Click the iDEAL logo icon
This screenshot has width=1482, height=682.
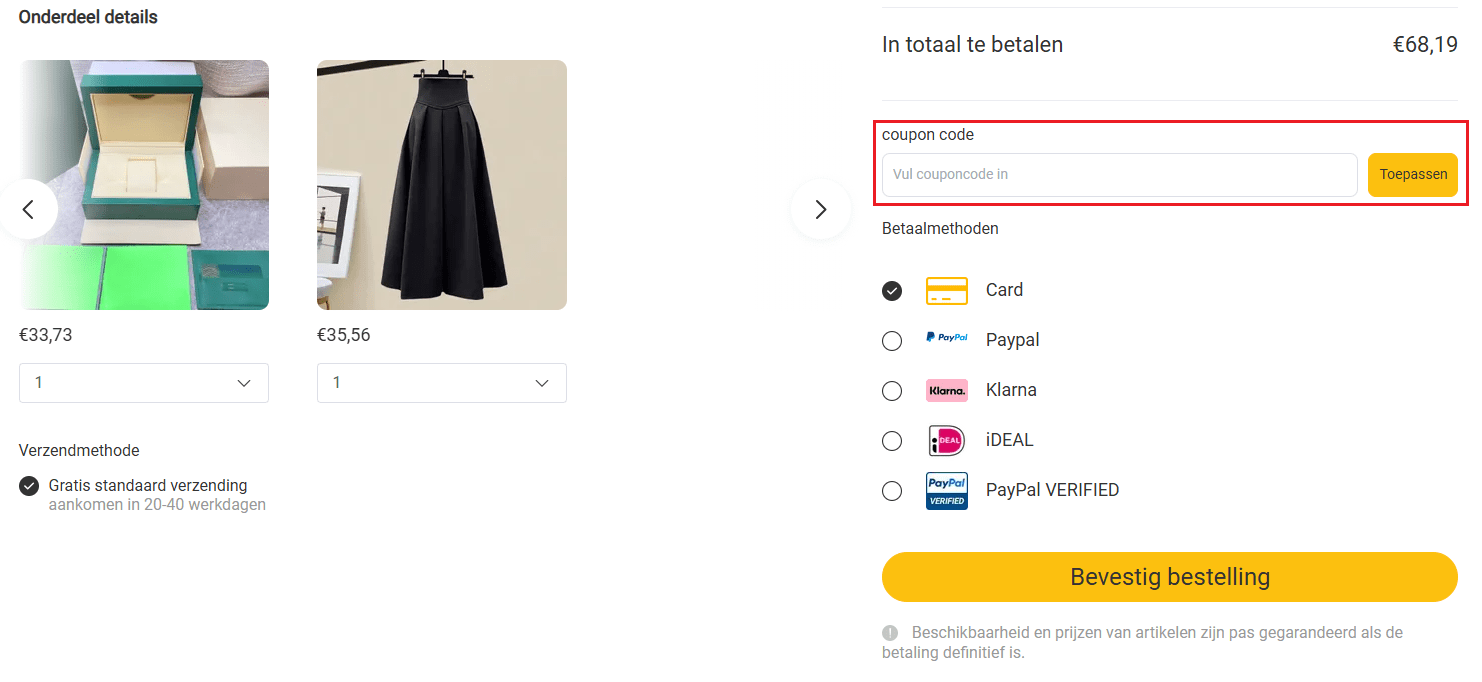pos(946,440)
